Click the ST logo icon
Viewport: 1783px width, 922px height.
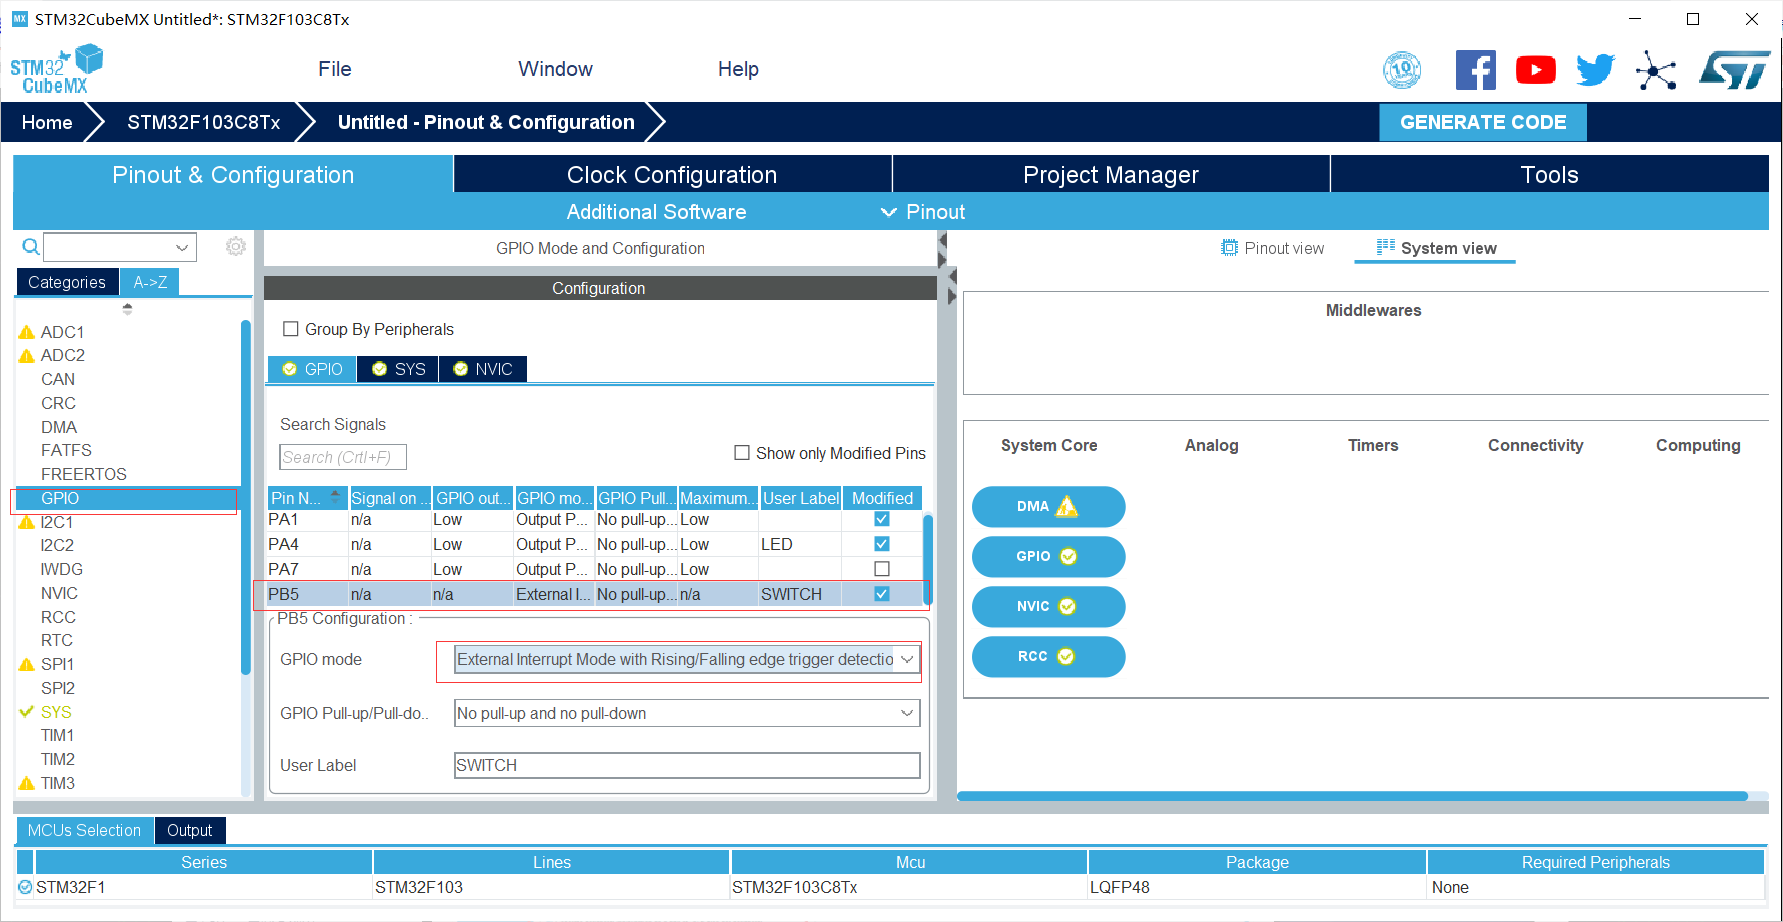coord(1735,70)
